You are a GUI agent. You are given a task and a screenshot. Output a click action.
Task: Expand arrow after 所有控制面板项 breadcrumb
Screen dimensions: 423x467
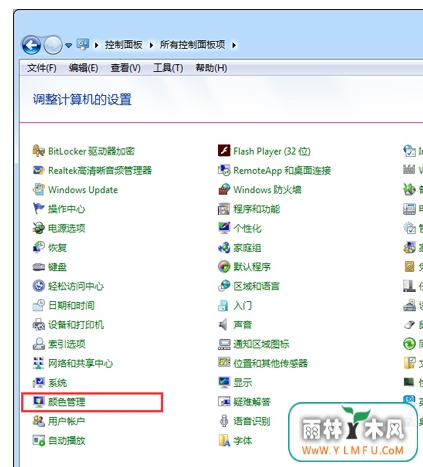coord(234,45)
